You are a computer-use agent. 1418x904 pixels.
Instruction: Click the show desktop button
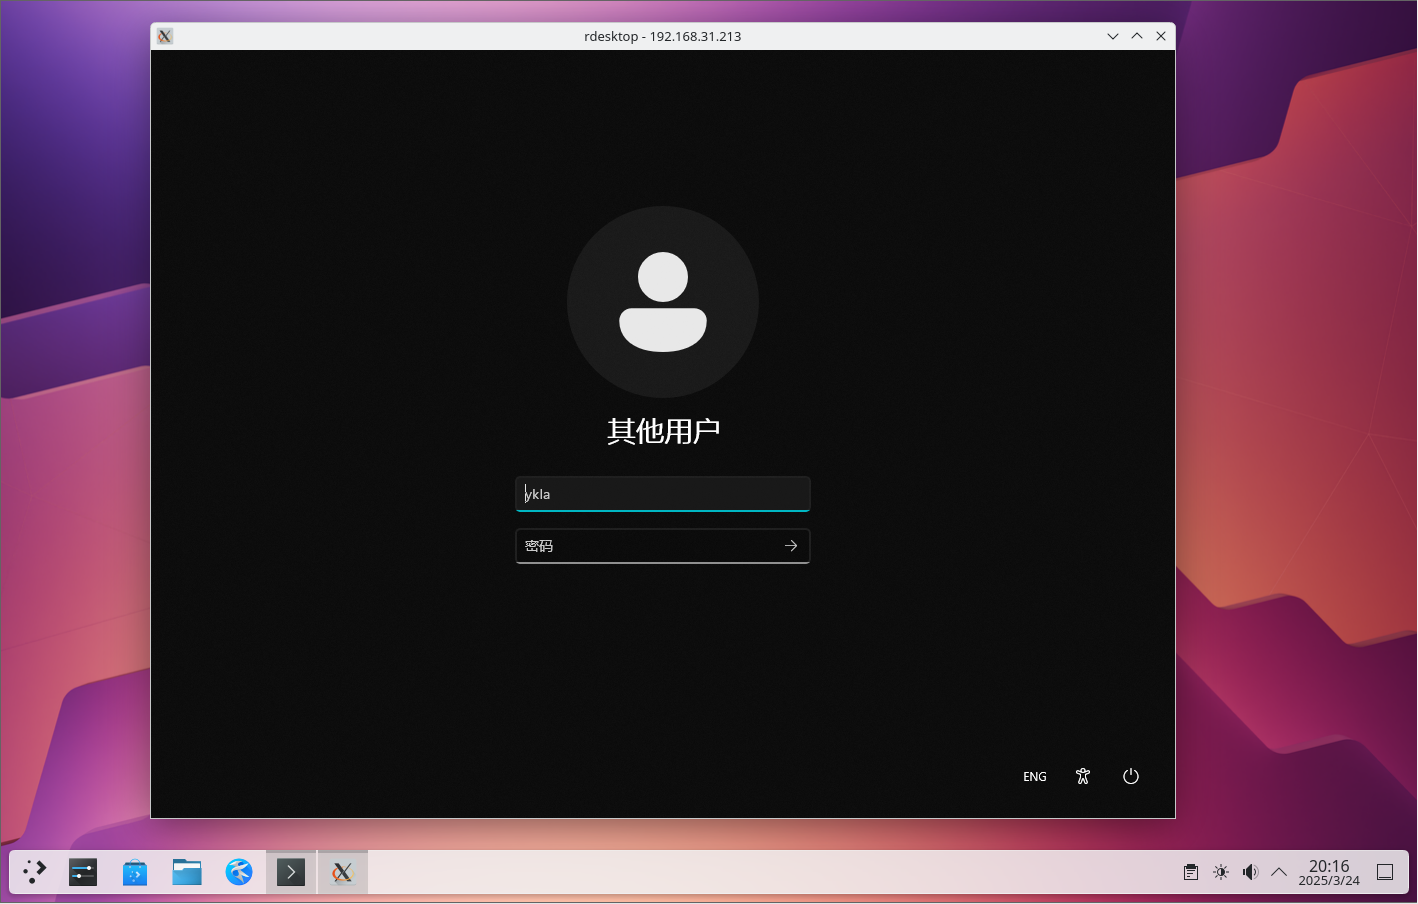pos(1385,872)
